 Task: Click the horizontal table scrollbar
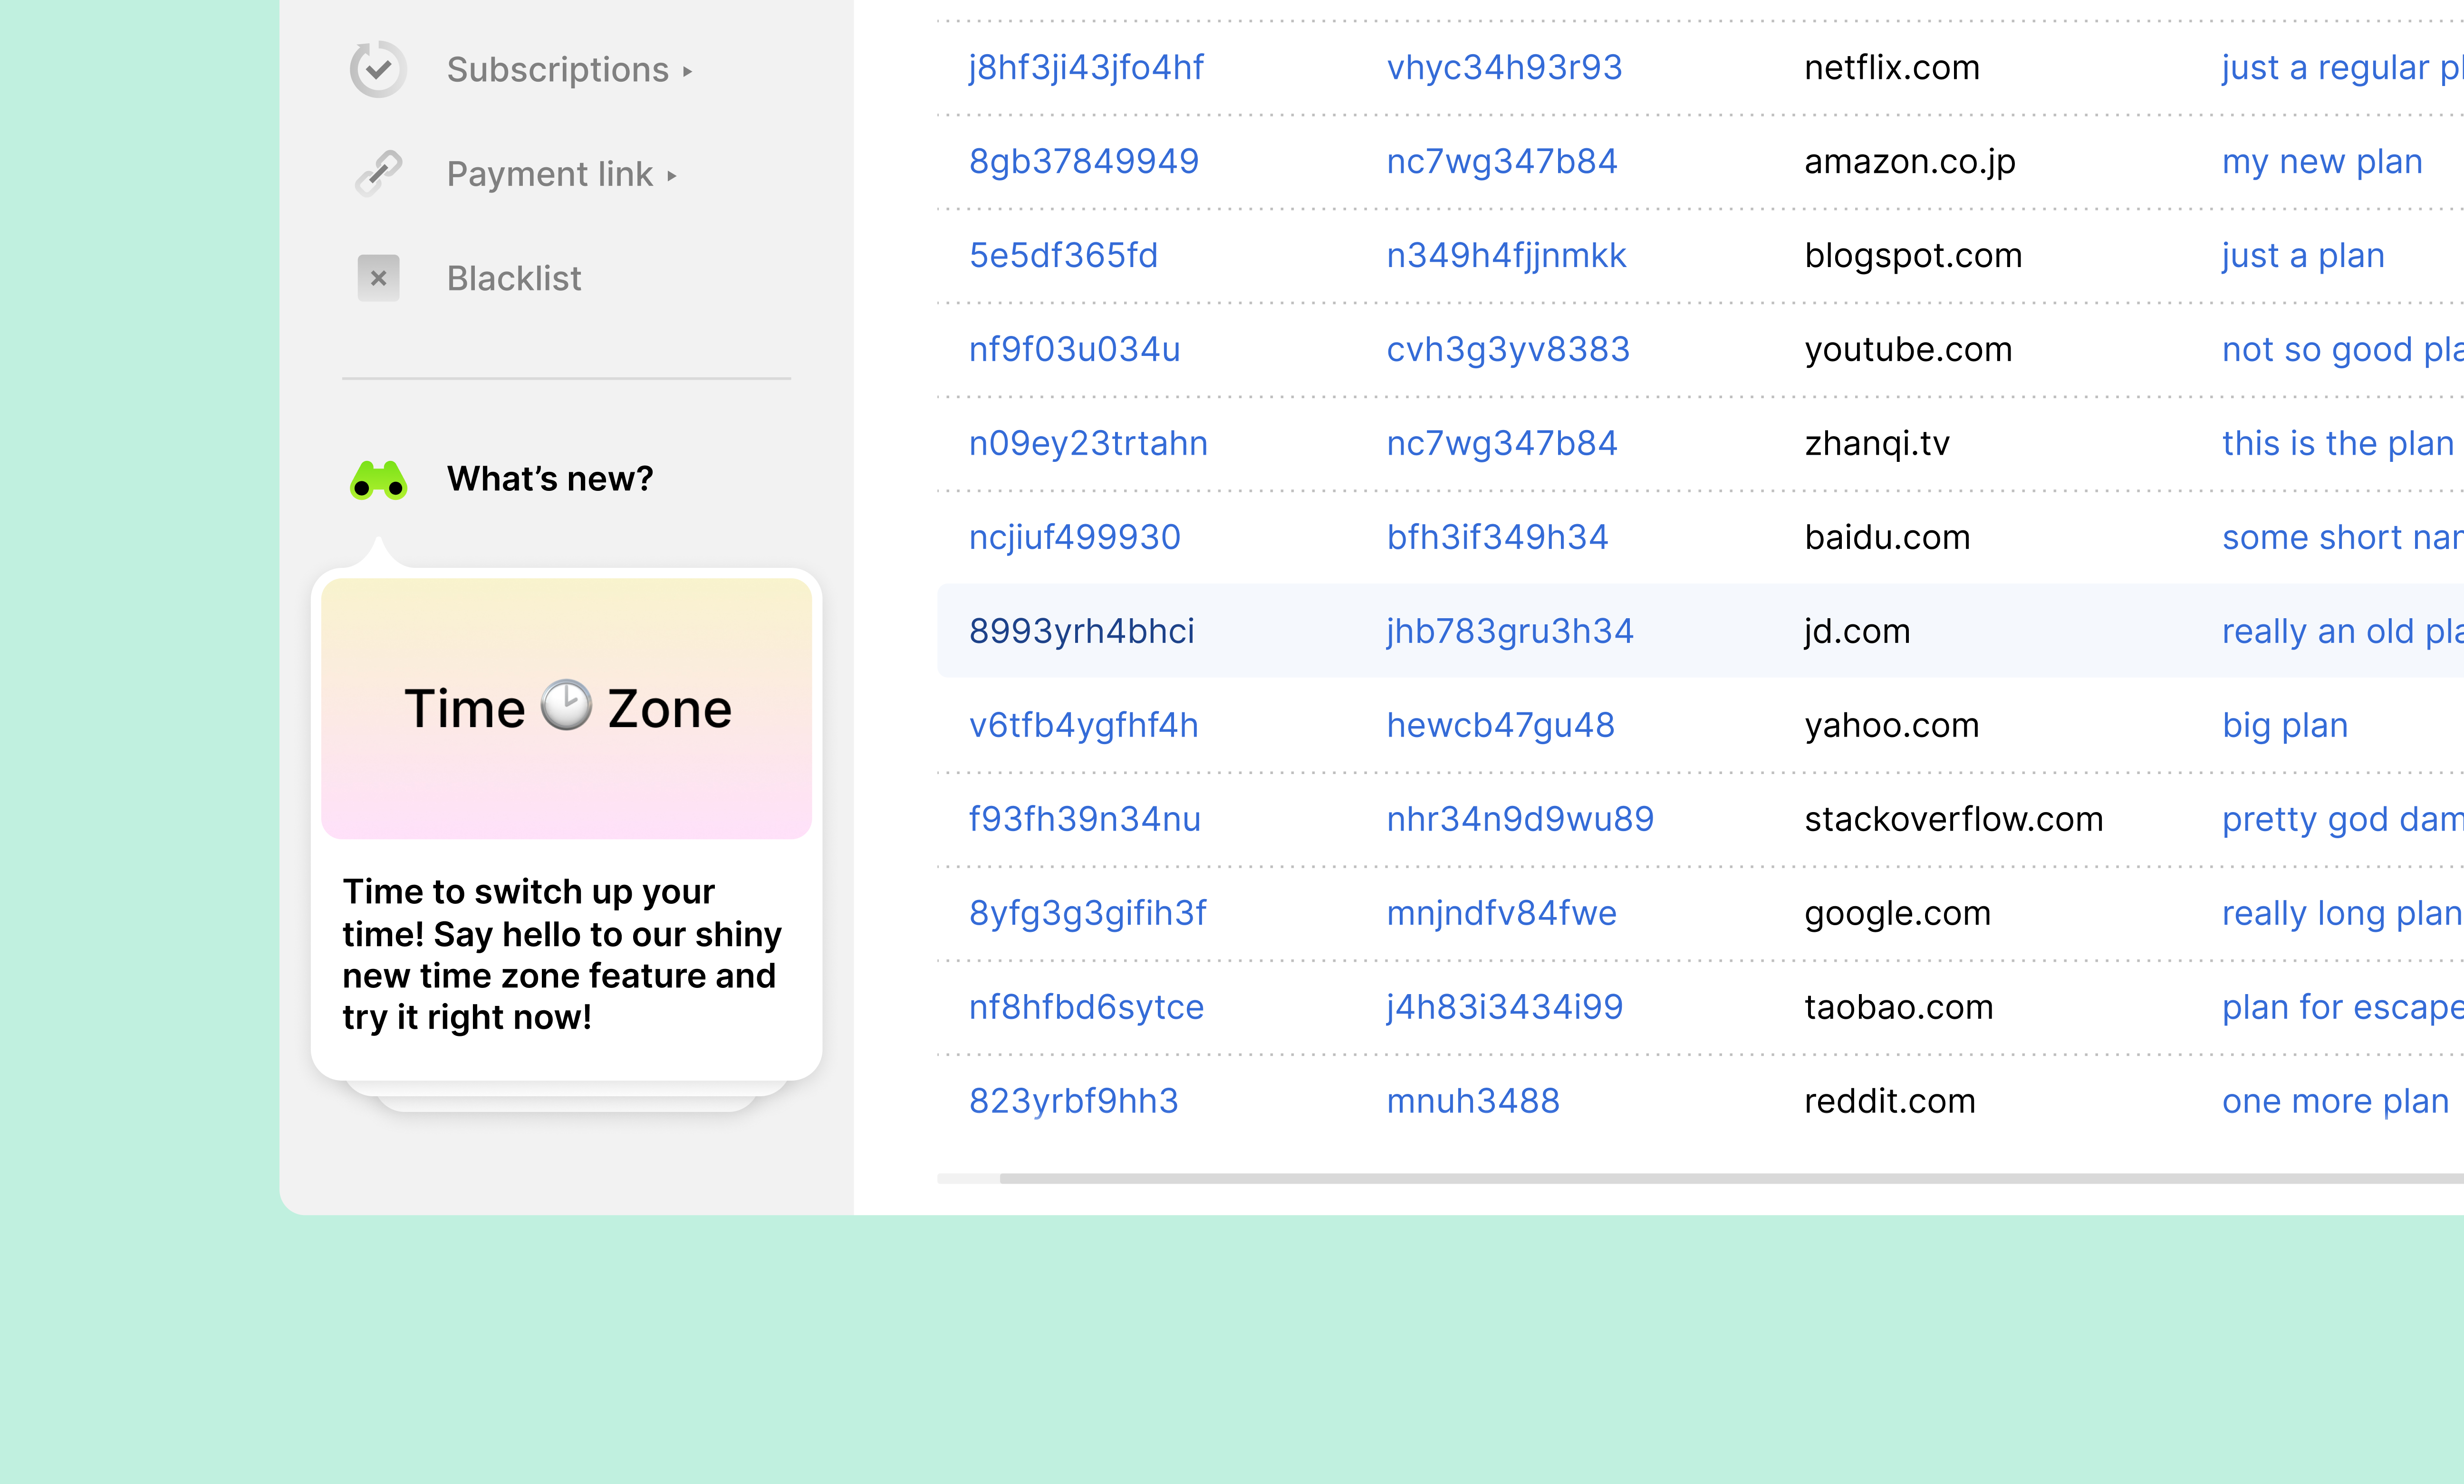1731,1178
